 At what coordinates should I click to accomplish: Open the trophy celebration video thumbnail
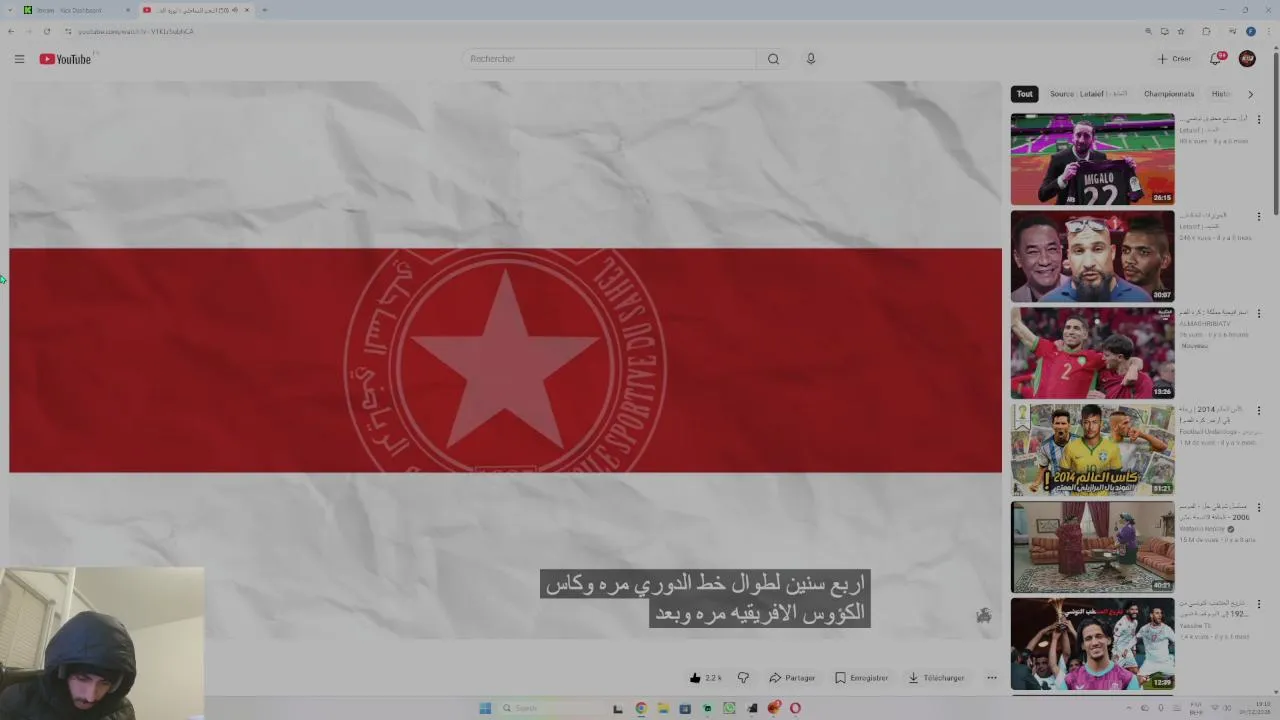(x=1093, y=644)
